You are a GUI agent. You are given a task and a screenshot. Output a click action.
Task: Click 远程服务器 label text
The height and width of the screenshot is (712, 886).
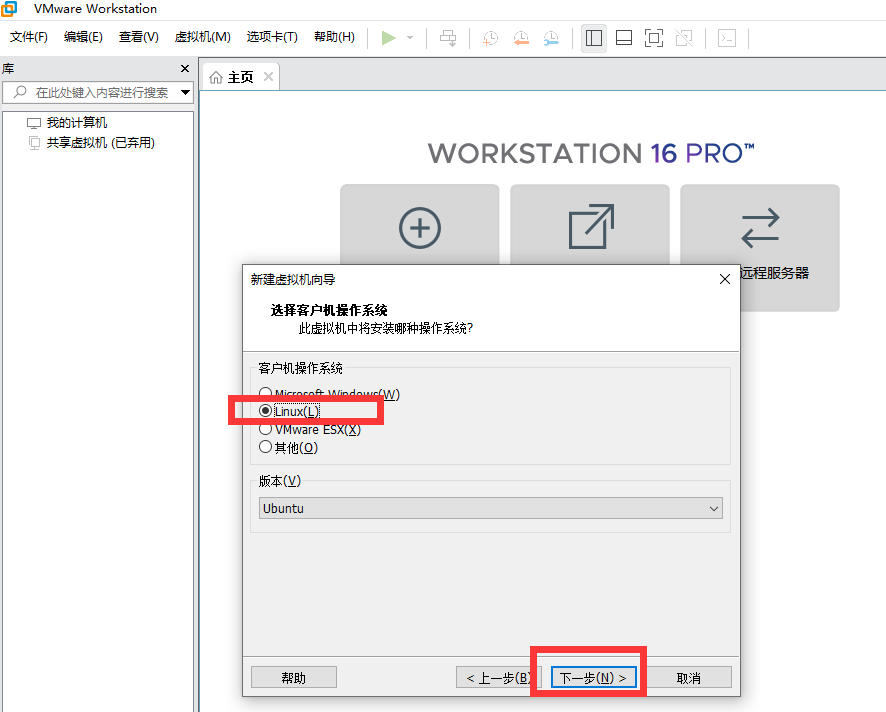point(775,273)
